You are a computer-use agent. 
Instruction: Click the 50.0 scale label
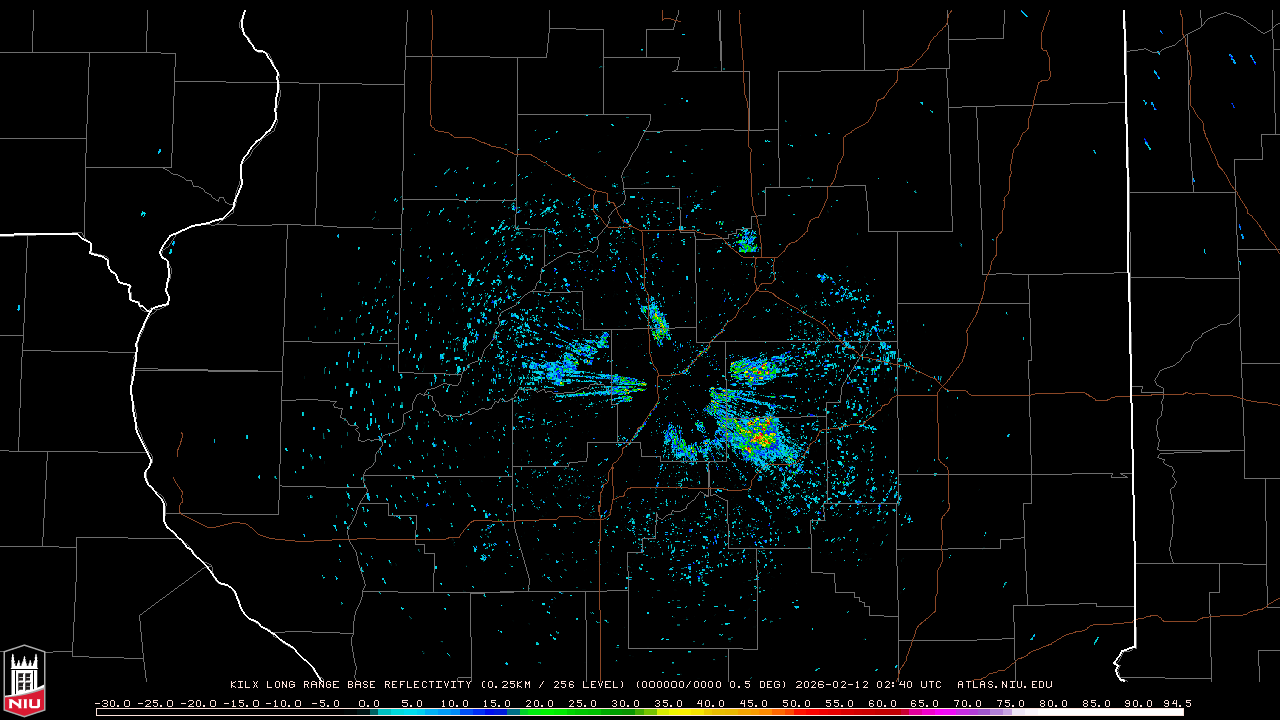(x=797, y=703)
